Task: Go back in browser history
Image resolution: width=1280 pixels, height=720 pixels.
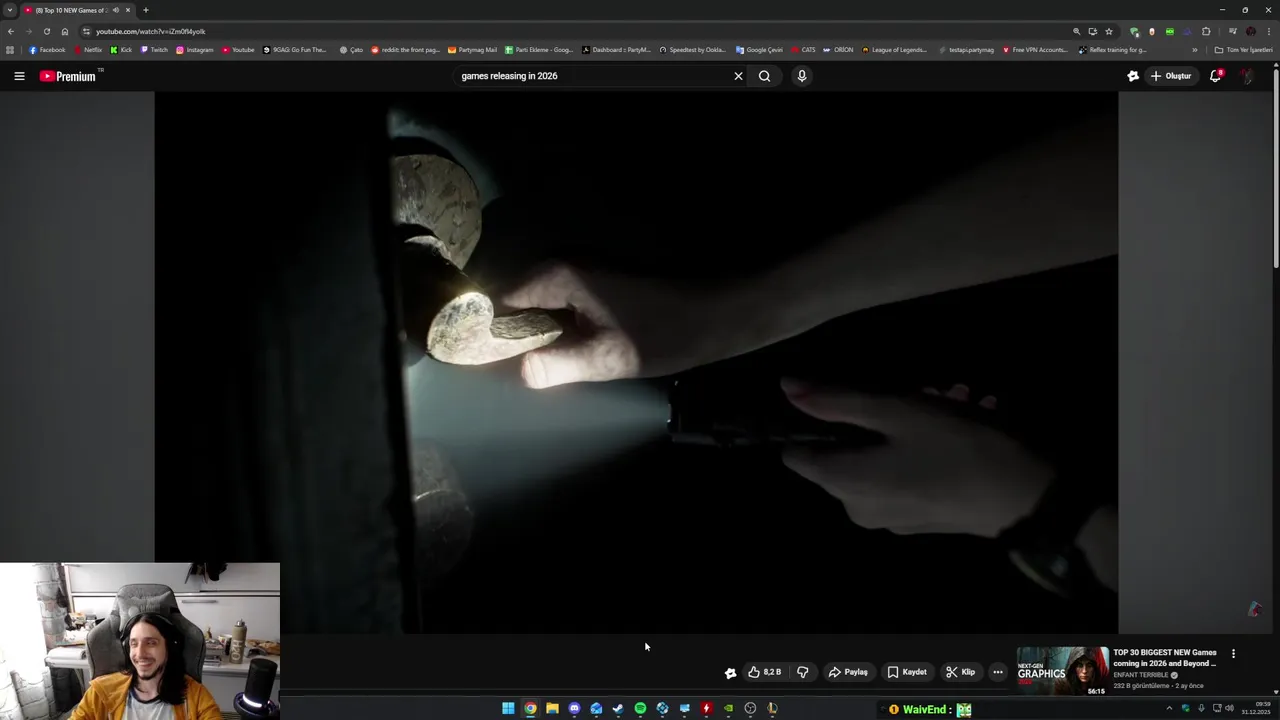Action: coord(11,31)
